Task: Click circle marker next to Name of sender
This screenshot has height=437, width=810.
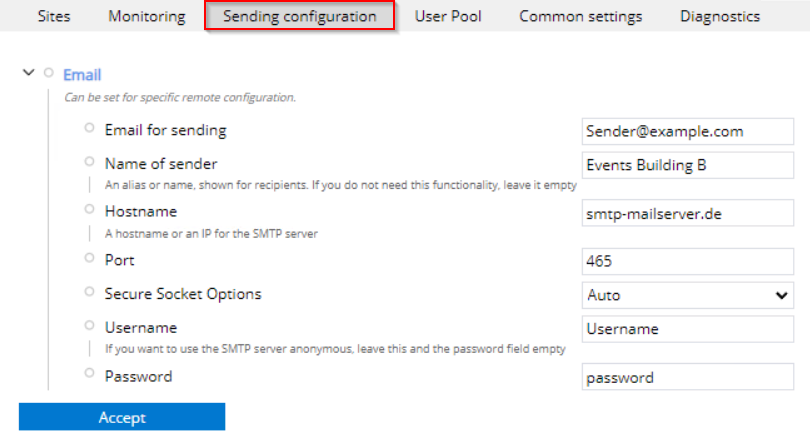Action: (x=90, y=161)
